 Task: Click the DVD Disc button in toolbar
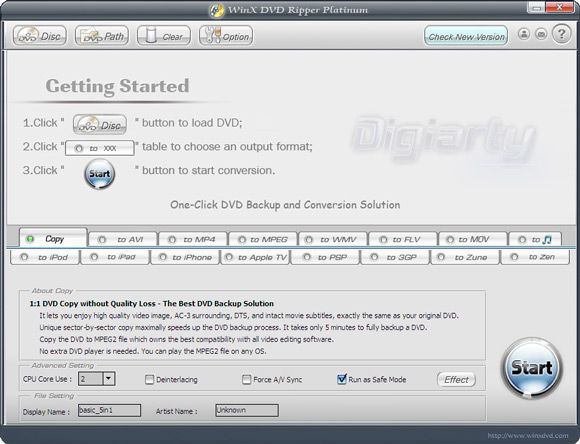pos(40,36)
